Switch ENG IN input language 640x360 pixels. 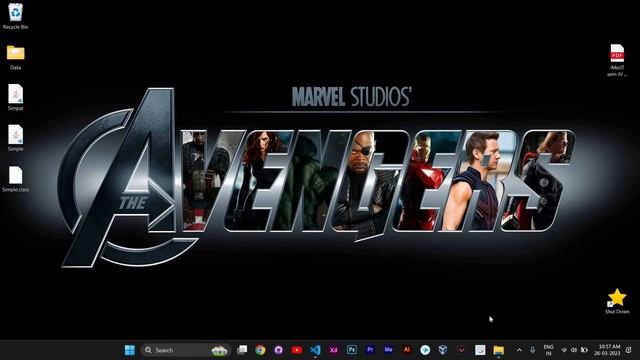pyautogui.click(x=548, y=350)
